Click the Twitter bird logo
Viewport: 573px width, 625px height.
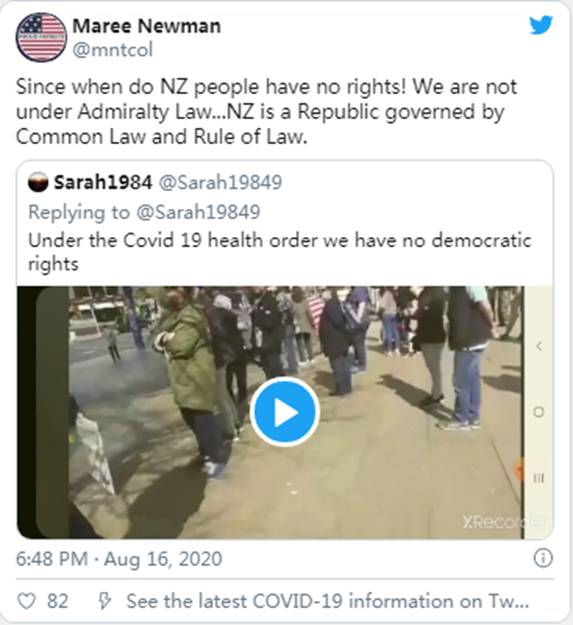[x=541, y=25]
